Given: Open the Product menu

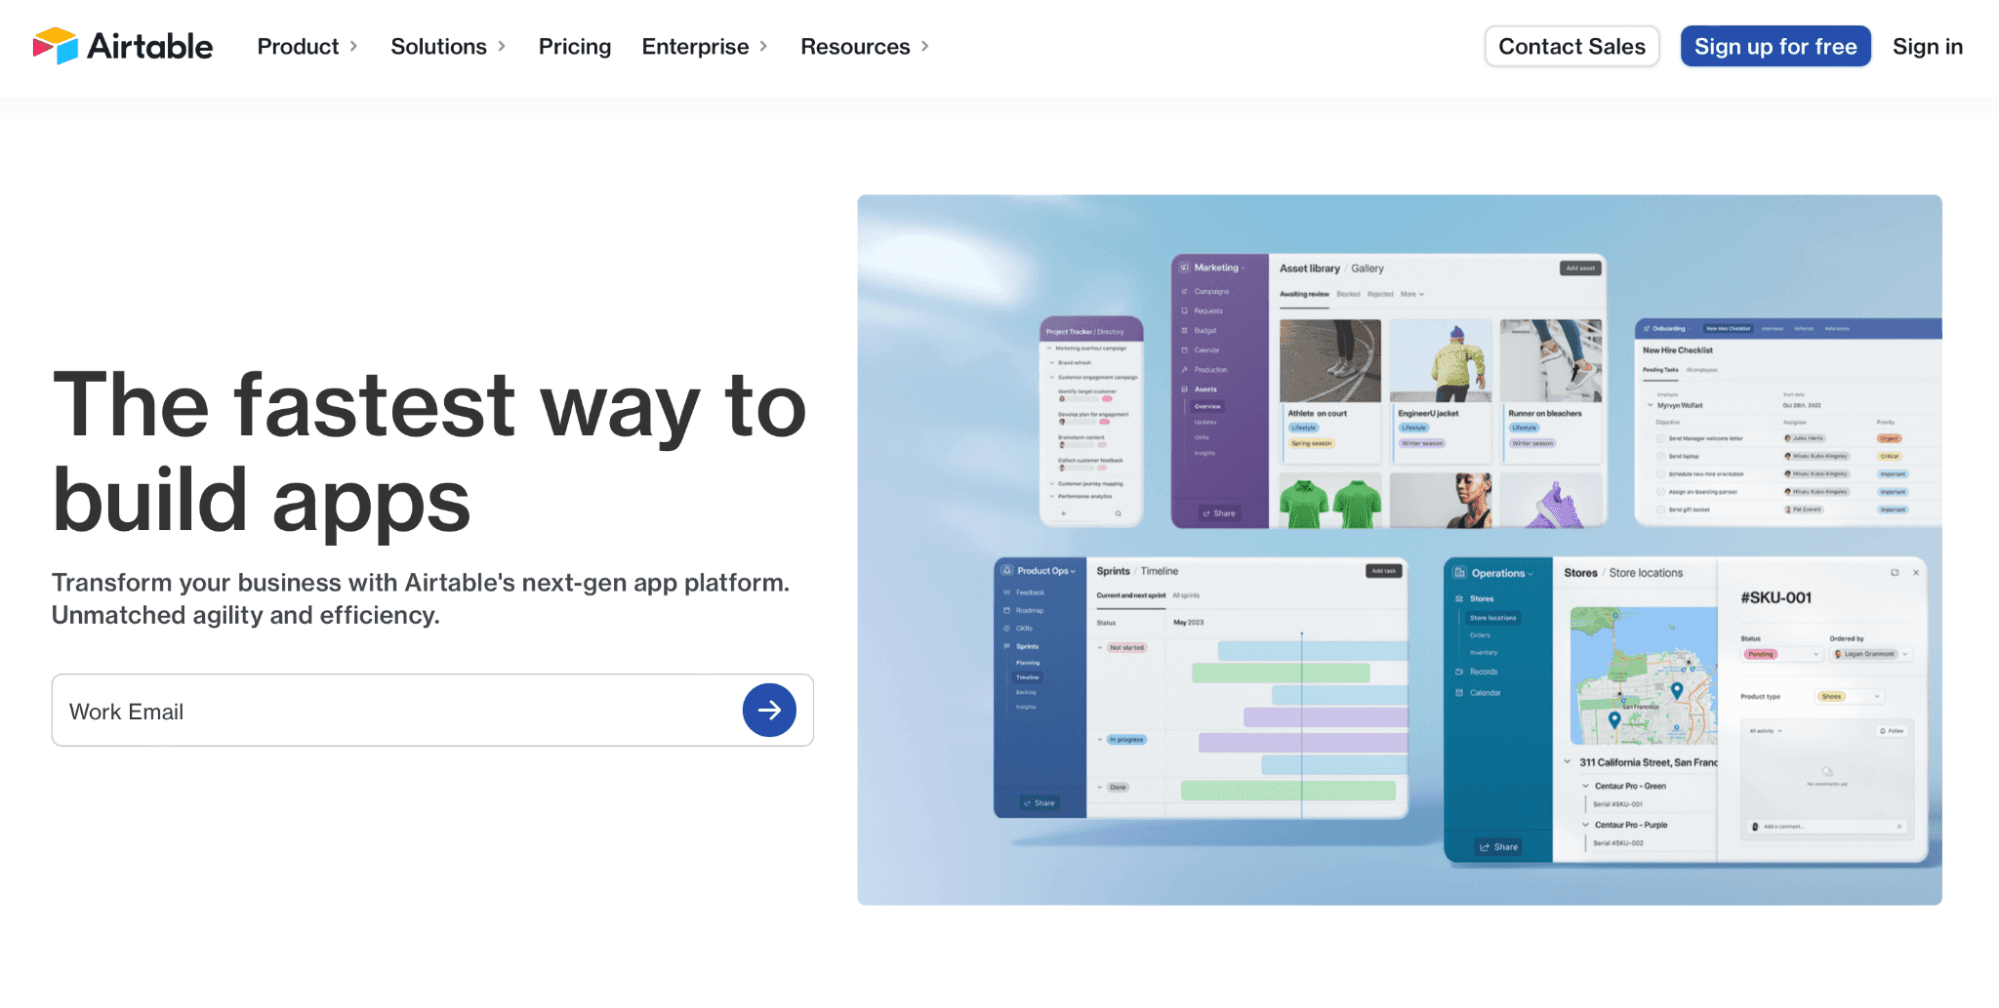Looking at the screenshot, I should click(x=298, y=46).
